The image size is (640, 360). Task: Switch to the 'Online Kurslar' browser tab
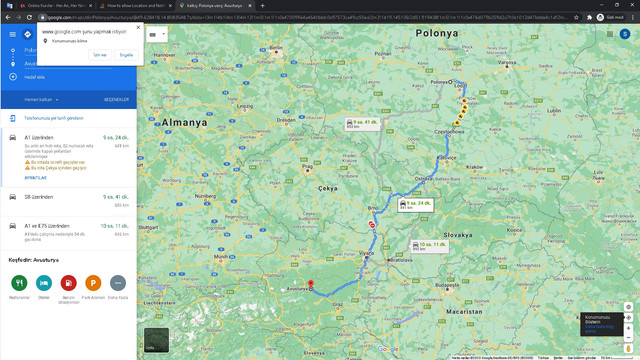[56, 6]
